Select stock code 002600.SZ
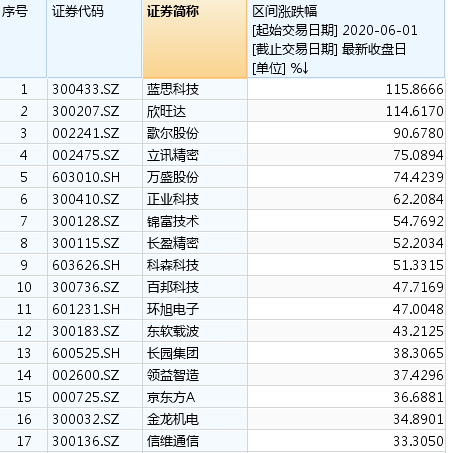The image size is (450, 453). [x=86, y=375]
